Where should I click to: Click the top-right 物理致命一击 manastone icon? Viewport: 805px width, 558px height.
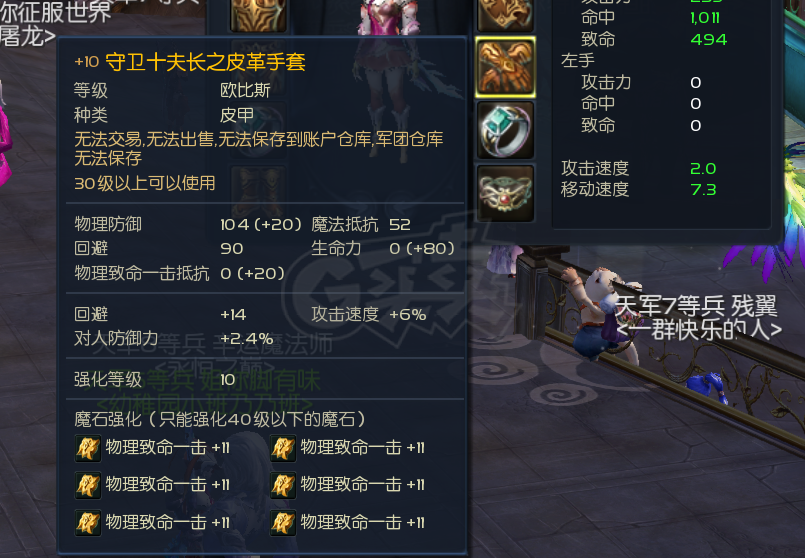[283, 448]
